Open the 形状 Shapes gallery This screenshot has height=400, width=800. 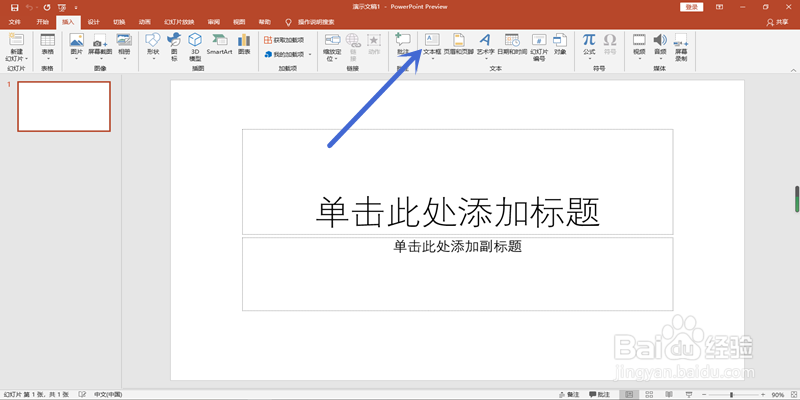point(153,47)
